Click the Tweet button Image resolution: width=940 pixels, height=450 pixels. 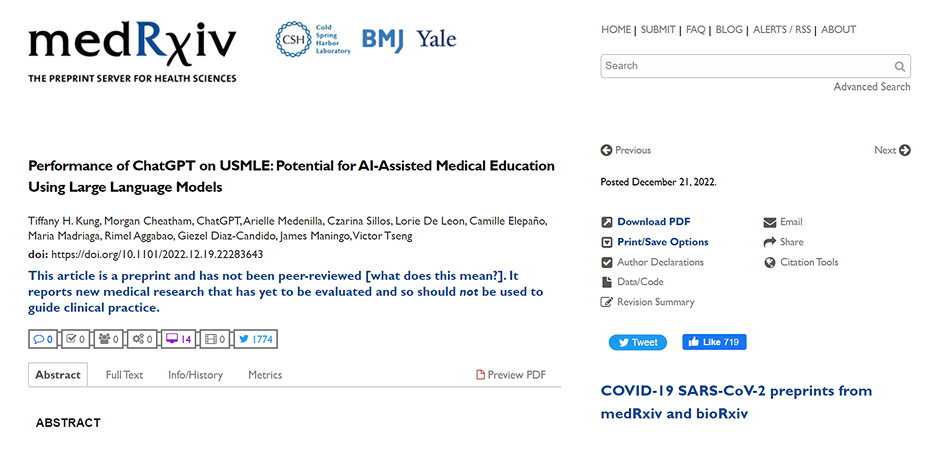pos(638,342)
